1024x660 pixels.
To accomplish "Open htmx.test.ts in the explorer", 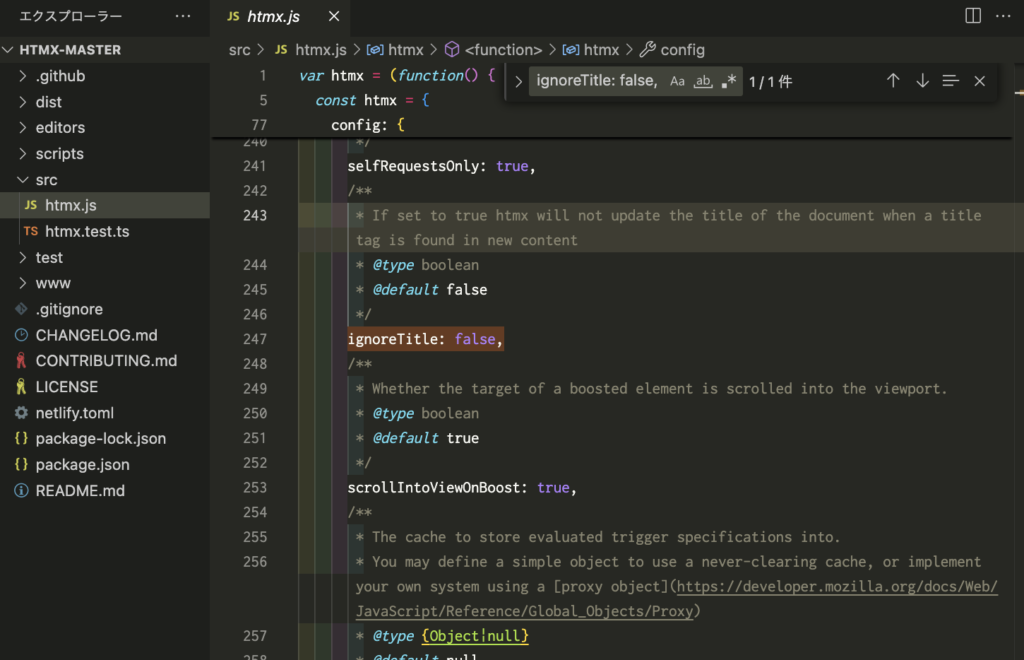I will coord(87,231).
